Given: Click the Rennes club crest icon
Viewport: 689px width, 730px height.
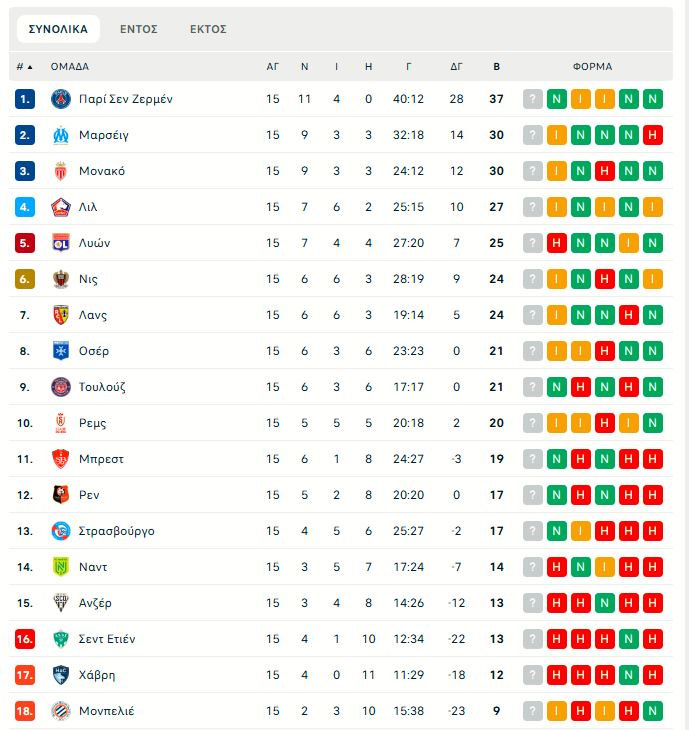Looking at the screenshot, I should tap(60, 495).
